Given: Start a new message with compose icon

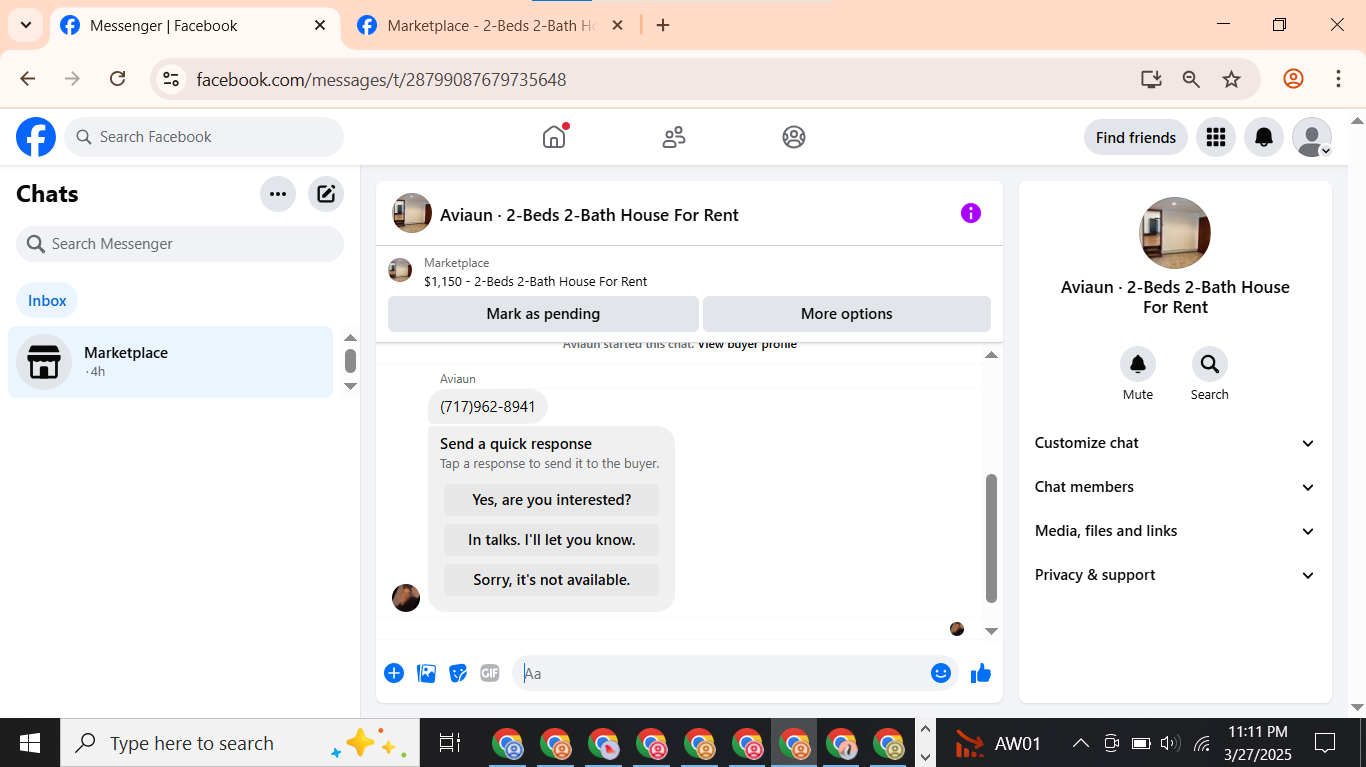Looking at the screenshot, I should tap(326, 194).
